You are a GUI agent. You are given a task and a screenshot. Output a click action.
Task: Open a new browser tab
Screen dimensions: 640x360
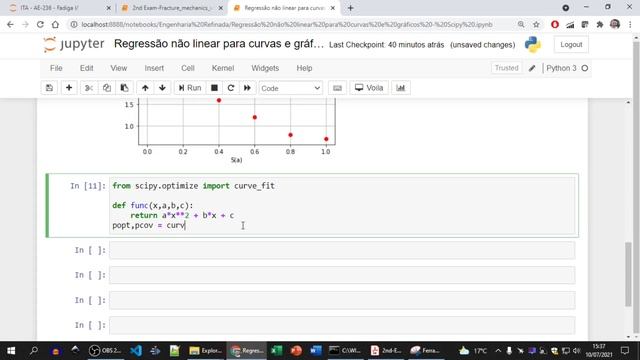tap(351, 8)
